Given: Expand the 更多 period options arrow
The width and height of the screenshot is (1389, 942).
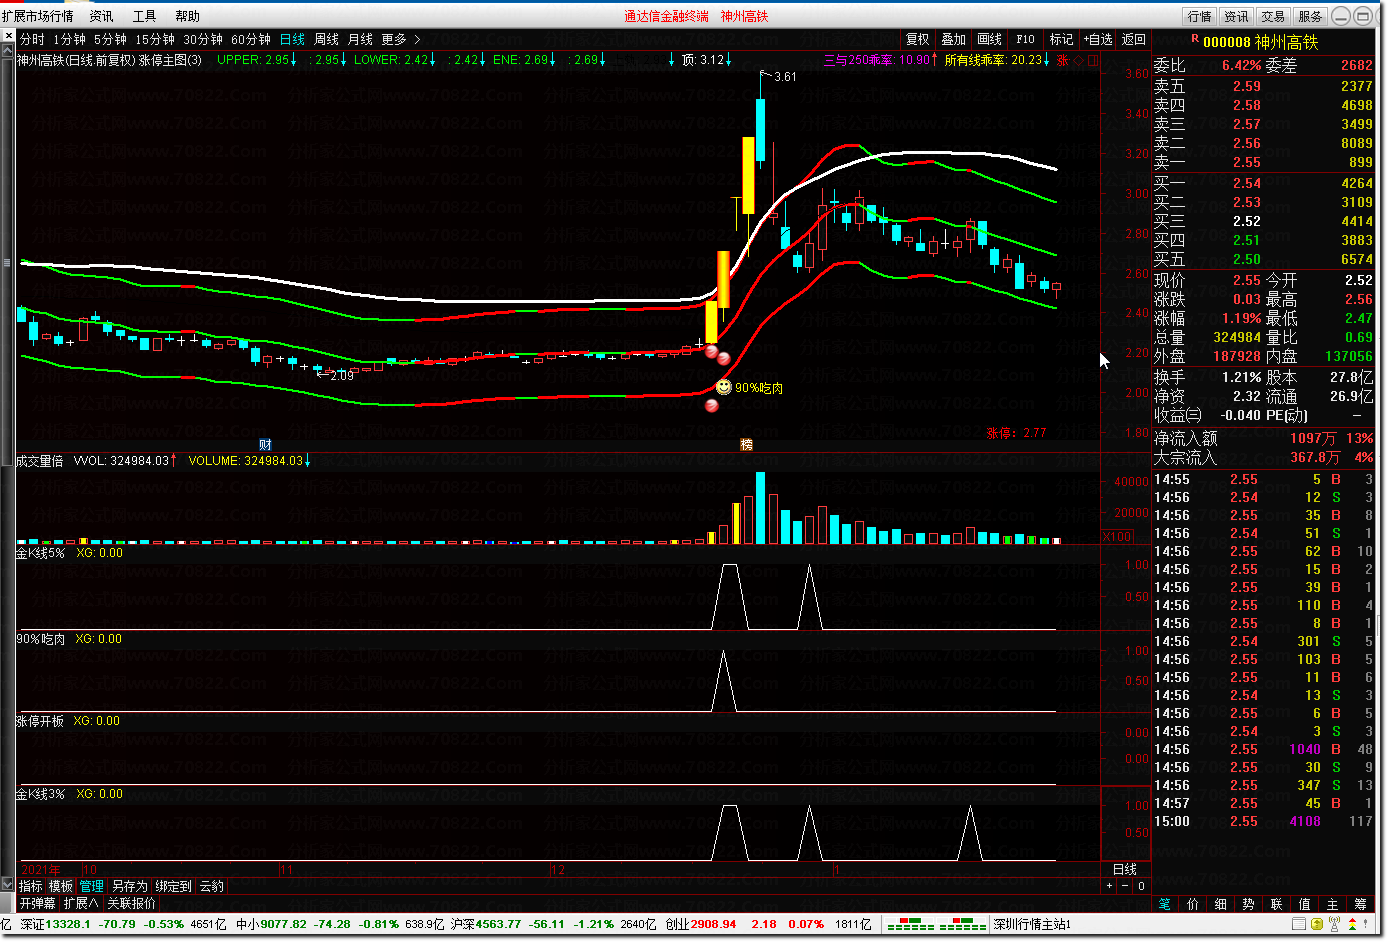Looking at the screenshot, I should [x=417, y=39].
